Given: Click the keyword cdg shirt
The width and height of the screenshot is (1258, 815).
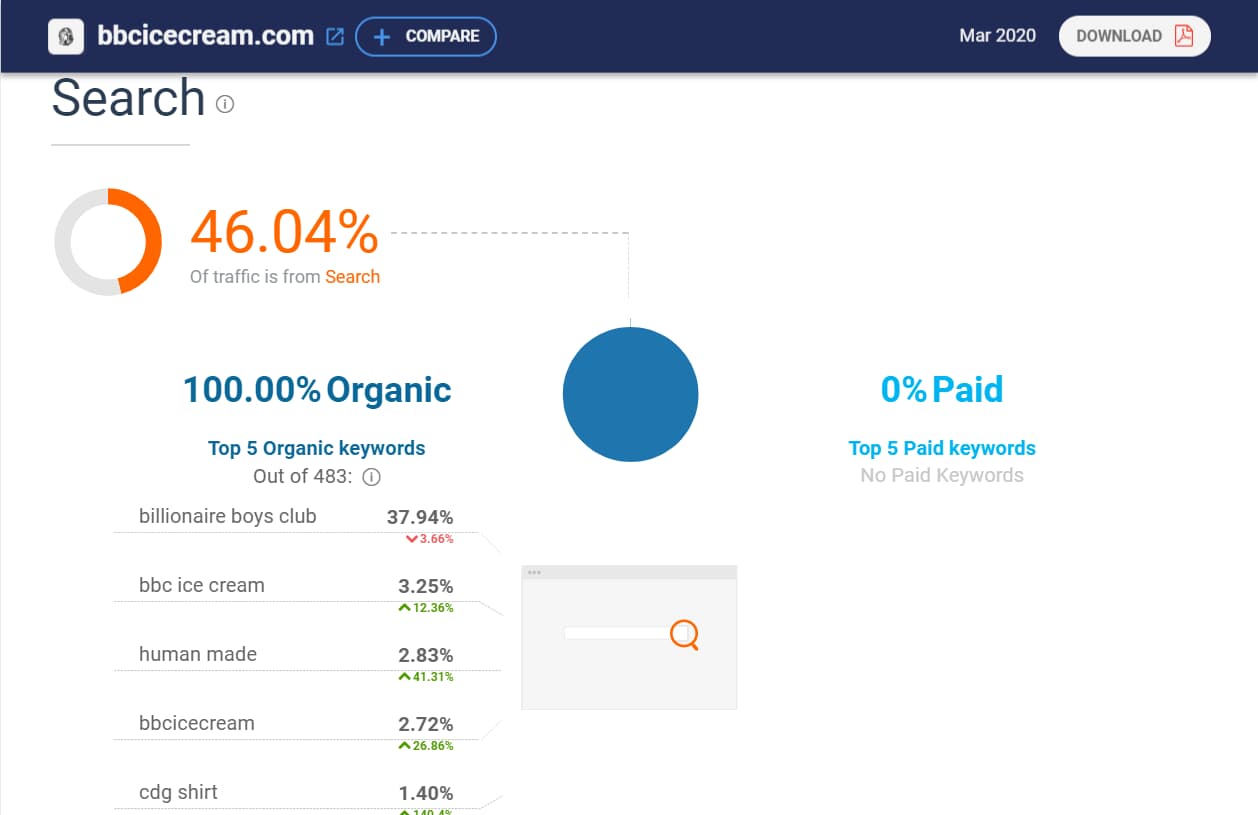Looking at the screenshot, I should [178, 792].
